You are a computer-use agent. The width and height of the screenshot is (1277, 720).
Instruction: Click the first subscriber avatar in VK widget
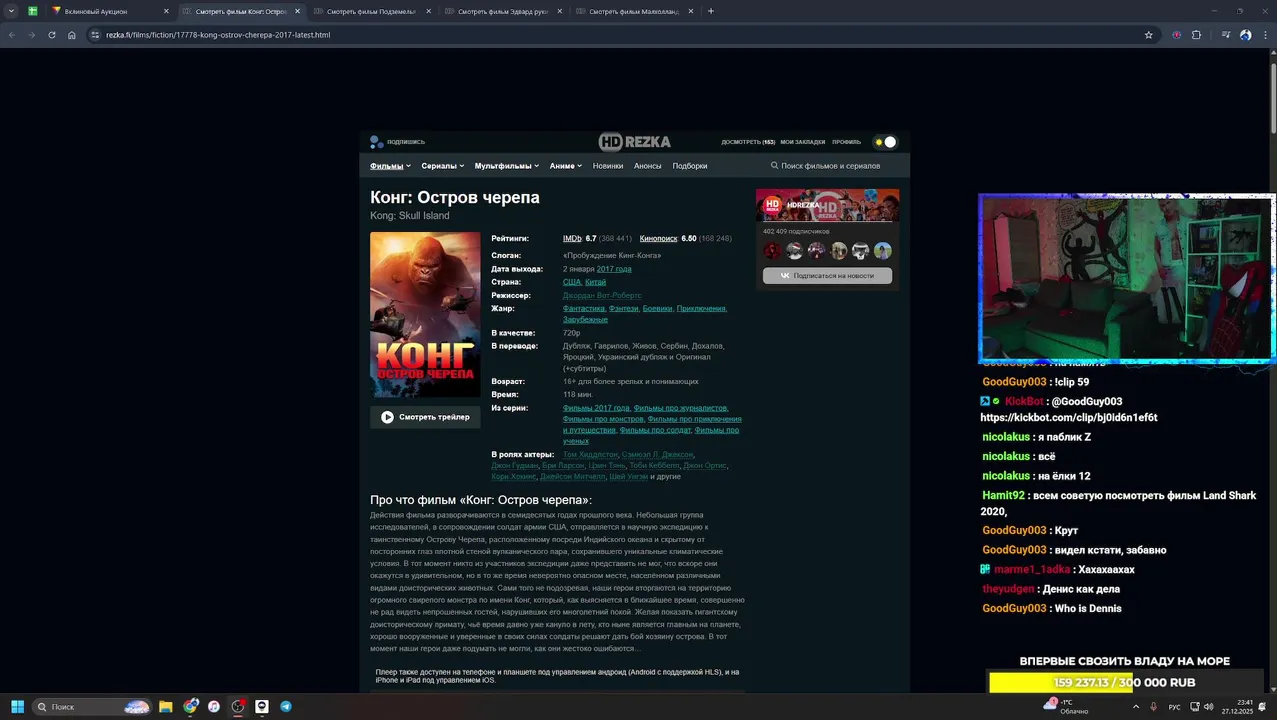(772, 251)
